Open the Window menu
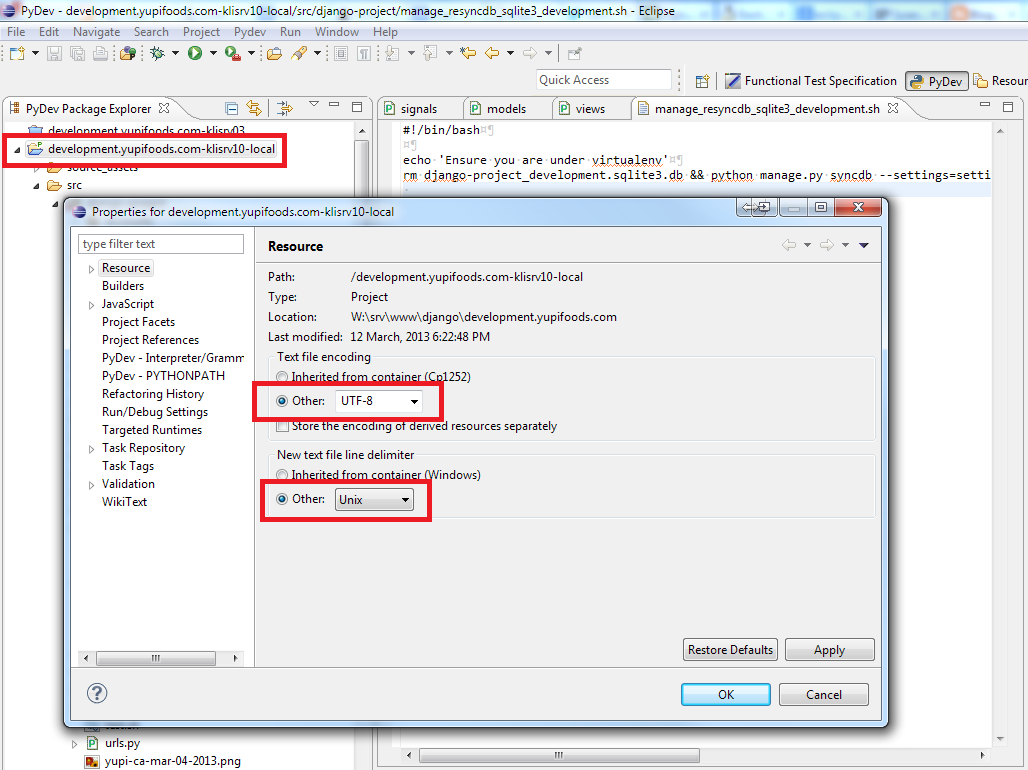Viewport: 1028px width, 770px height. pyautogui.click(x=336, y=31)
